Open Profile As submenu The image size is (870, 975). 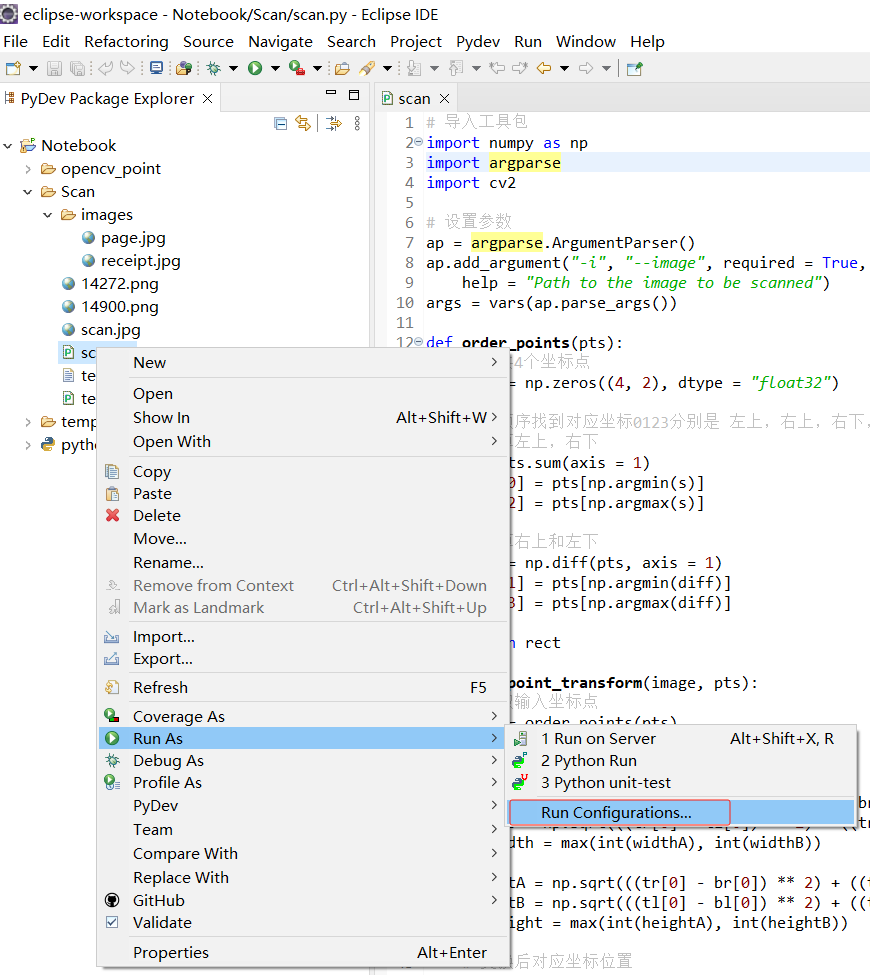303,783
